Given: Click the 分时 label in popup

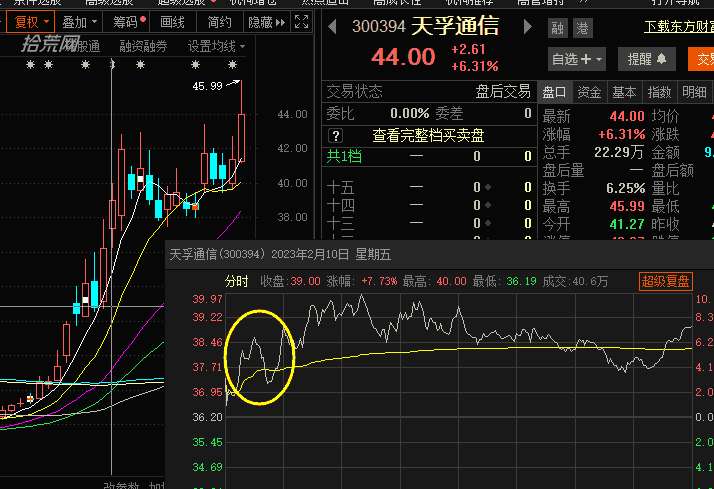Looking at the screenshot, I should point(236,281).
